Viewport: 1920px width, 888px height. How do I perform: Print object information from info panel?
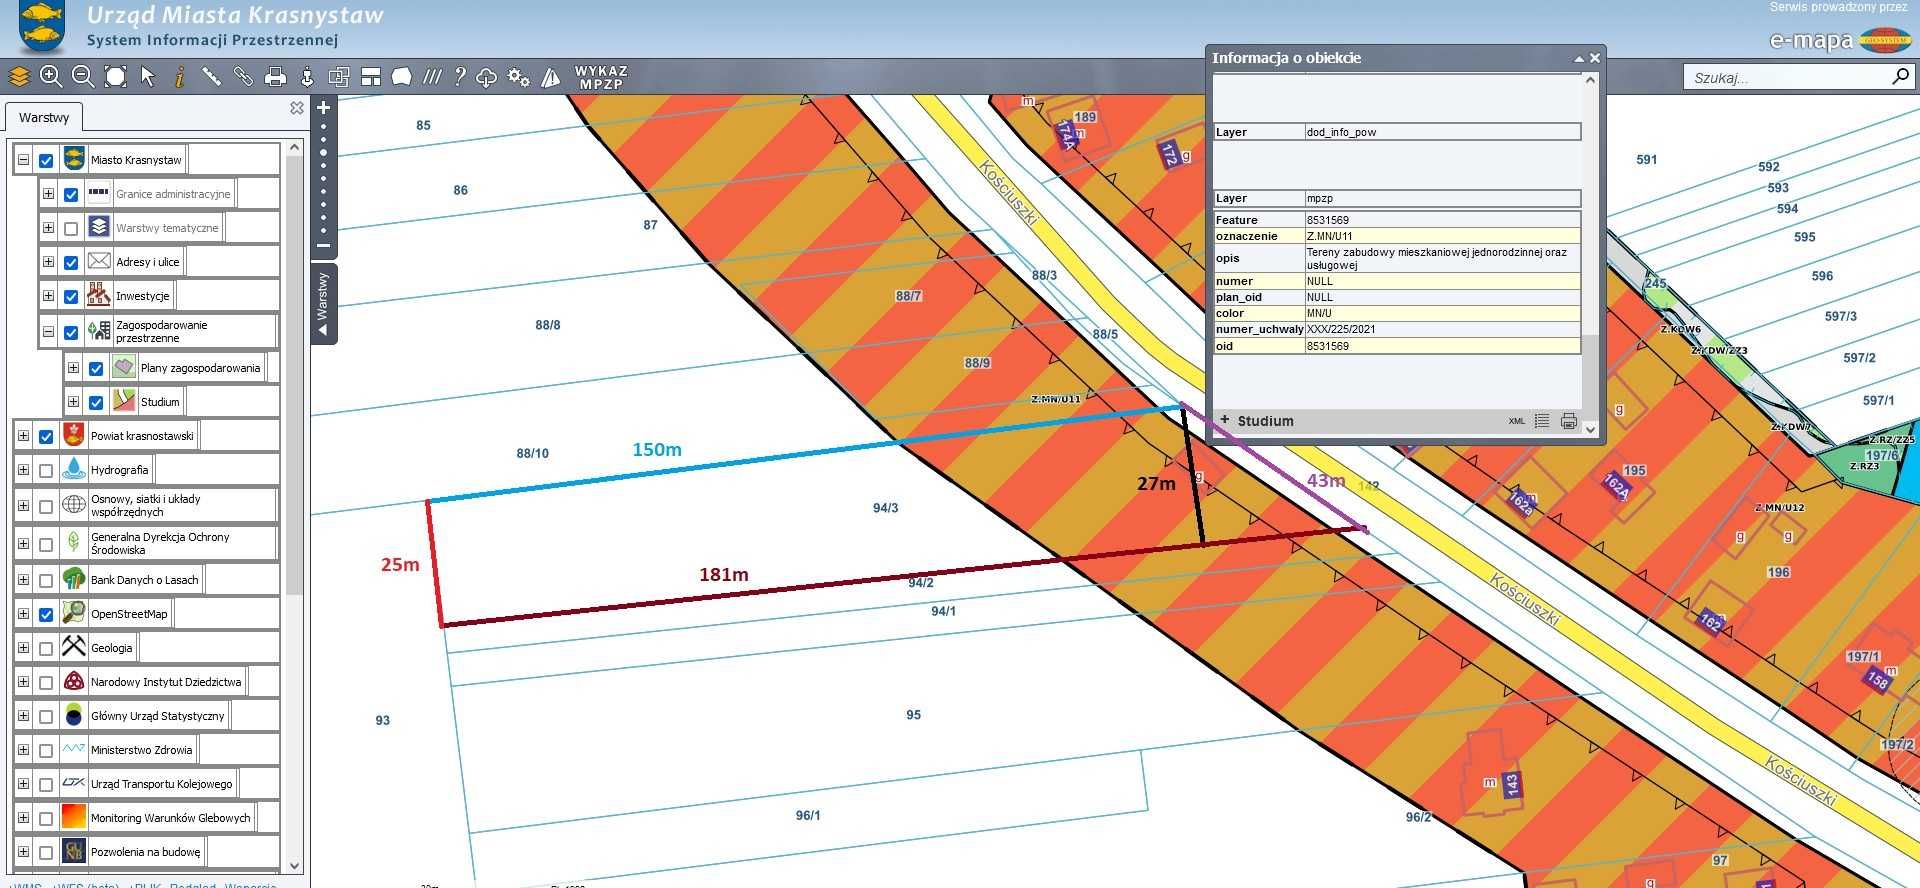tap(1568, 421)
